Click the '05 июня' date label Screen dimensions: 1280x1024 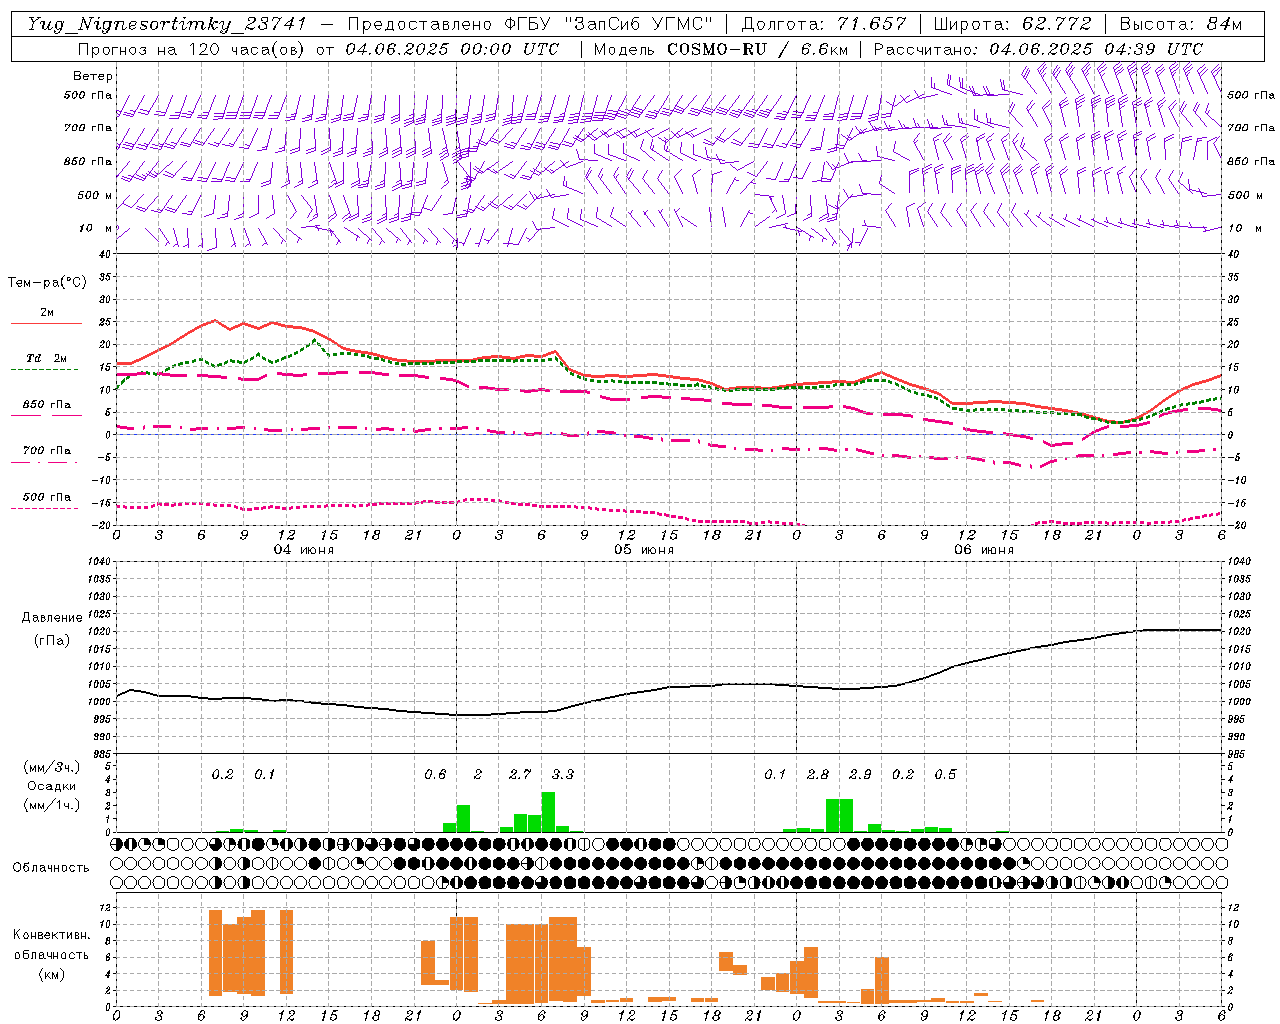click(x=644, y=550)
